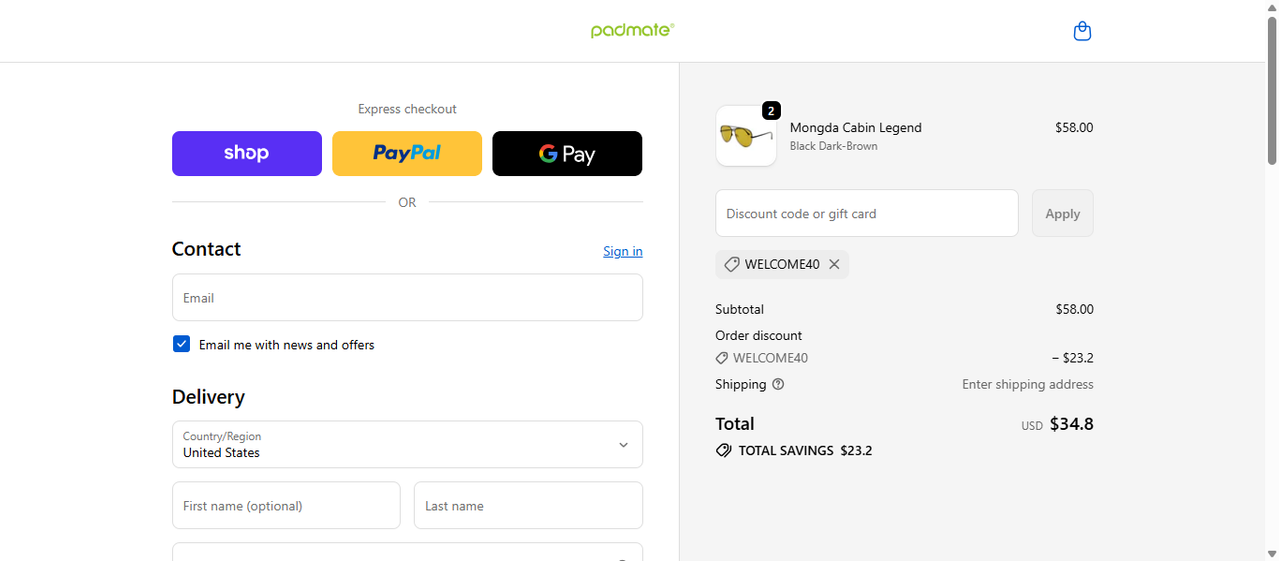
Task: Choose PayPal express checkout
Action: pos(407,153)
